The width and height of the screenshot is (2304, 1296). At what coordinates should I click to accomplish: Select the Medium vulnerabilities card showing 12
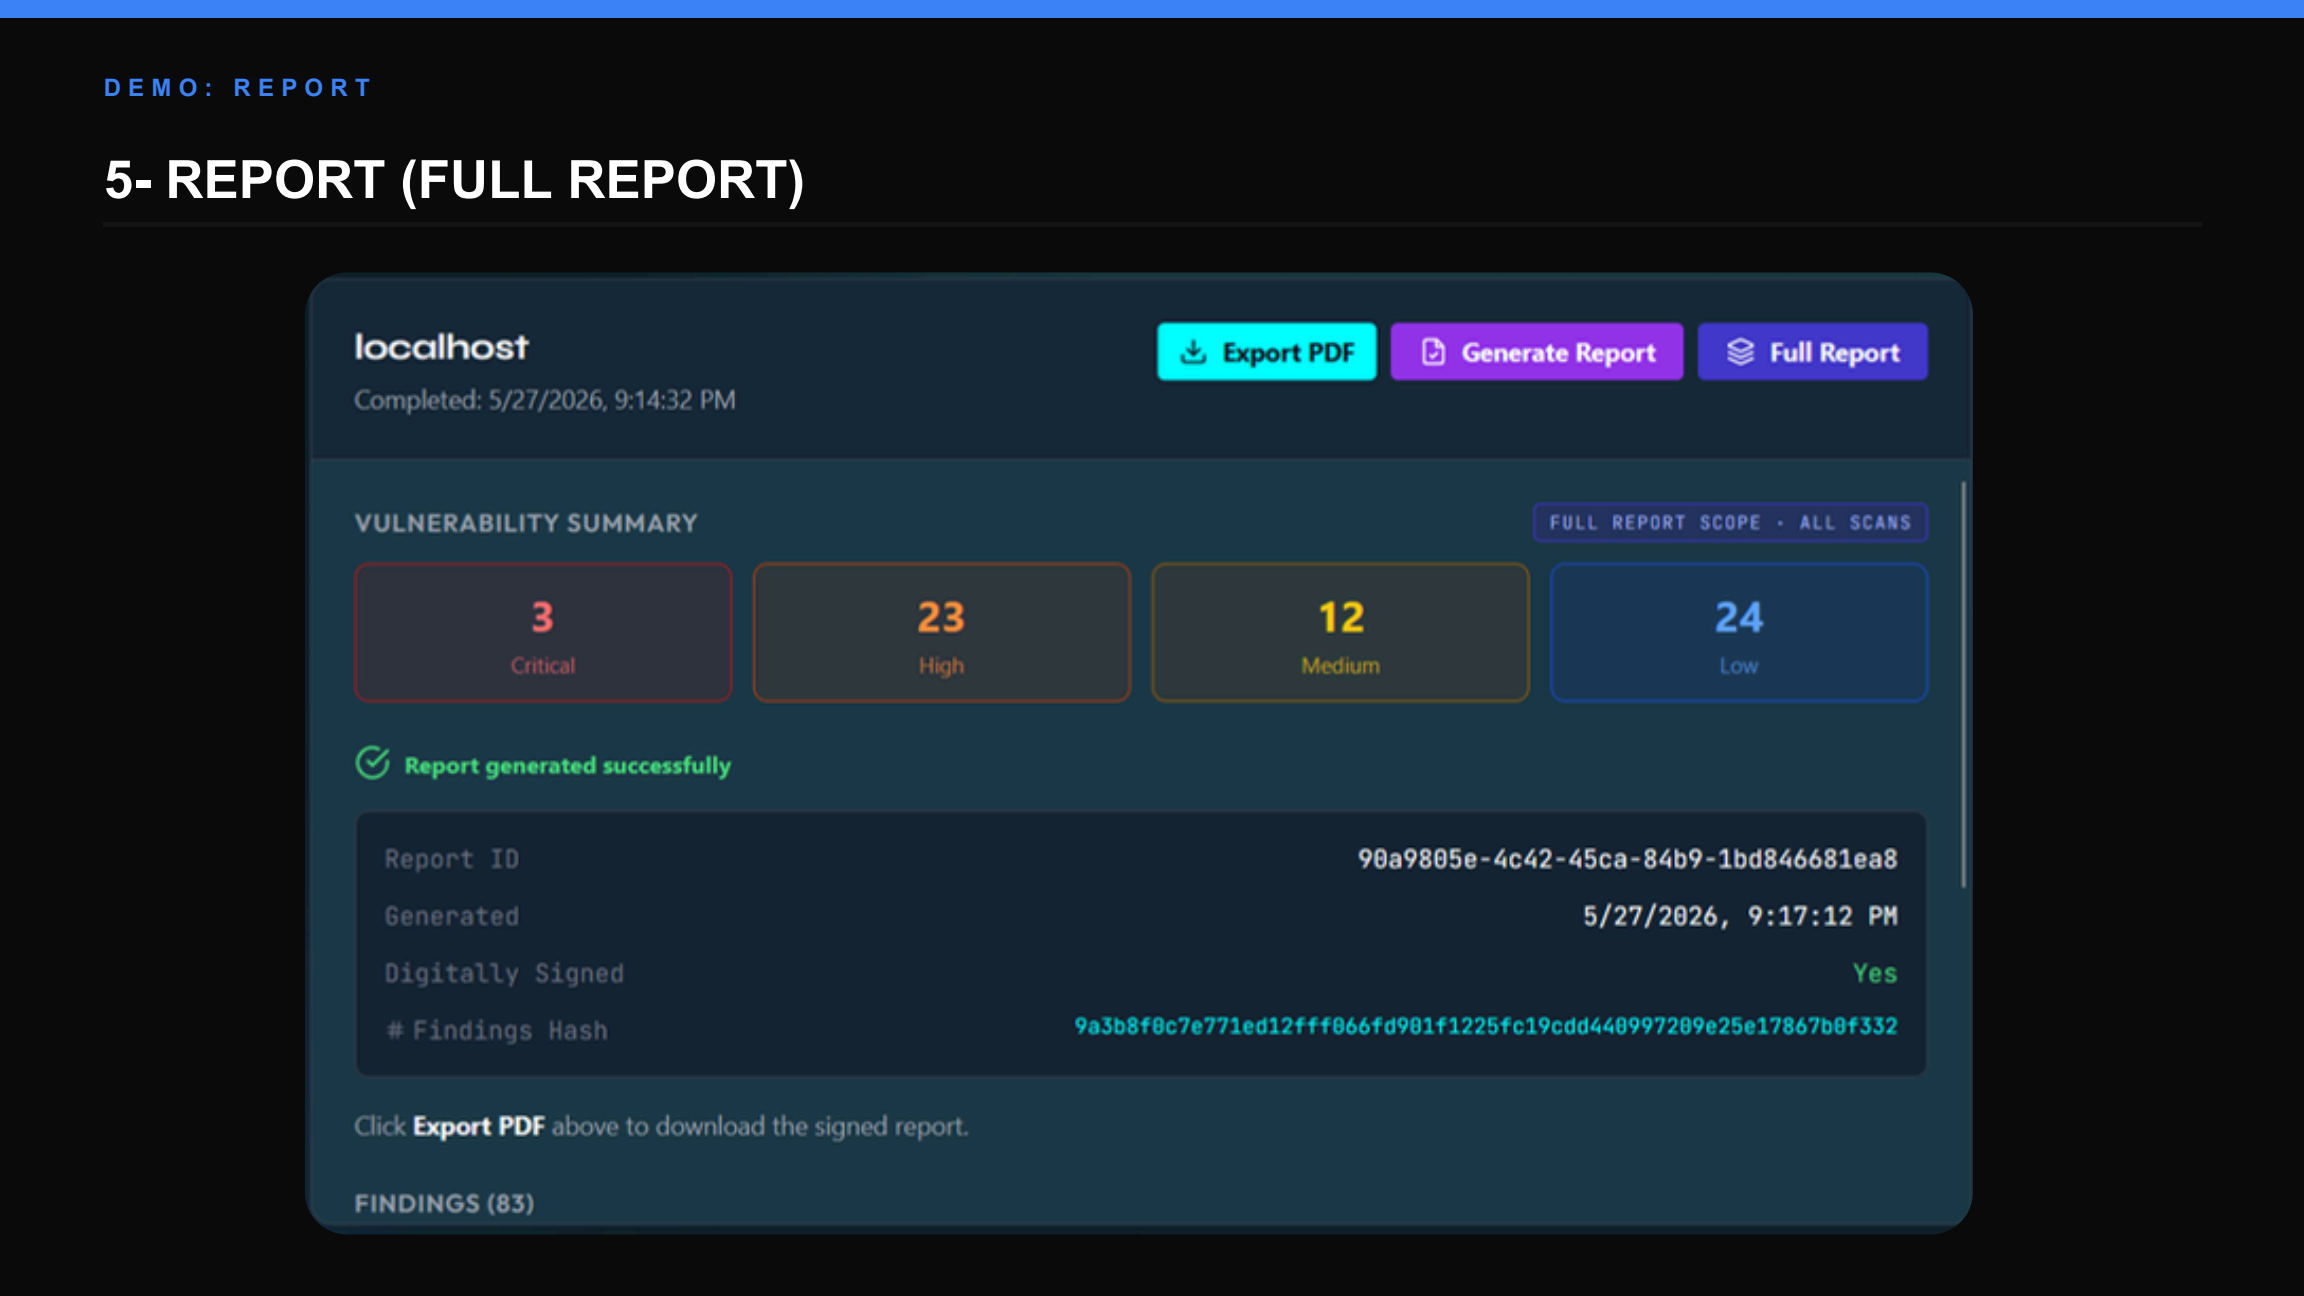tap(1340, 633)
